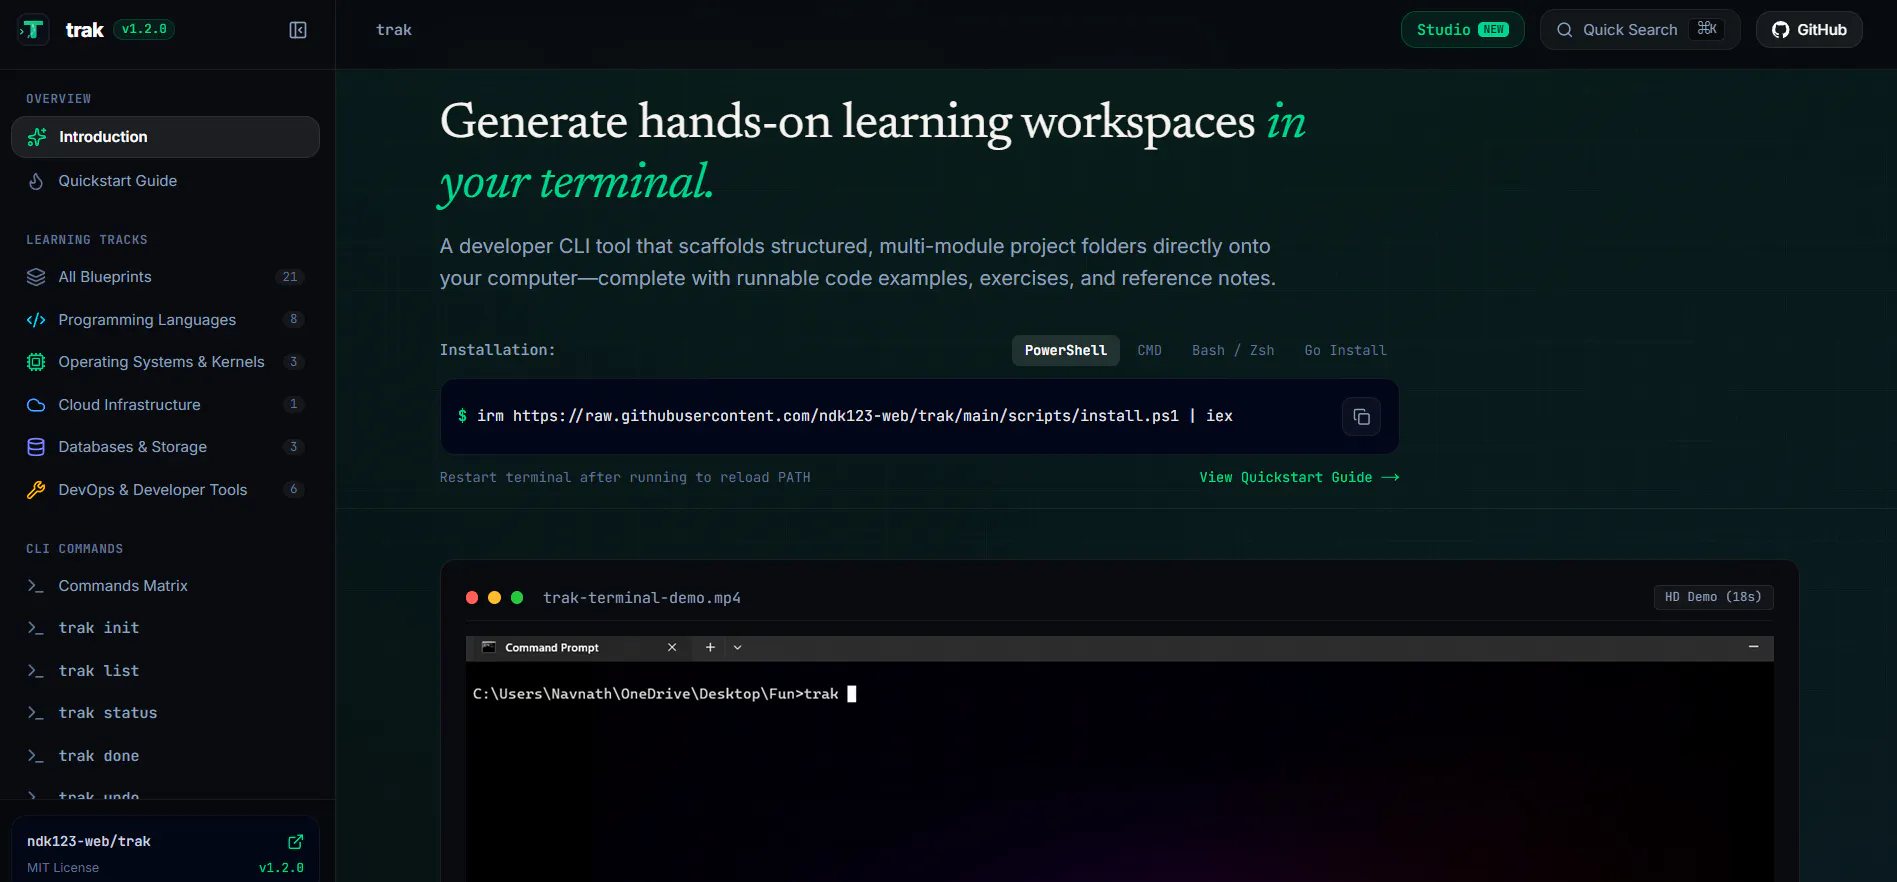Open ndk123-web/trak external link icon
Screen dimensions: 1897x882
[296, 842]
